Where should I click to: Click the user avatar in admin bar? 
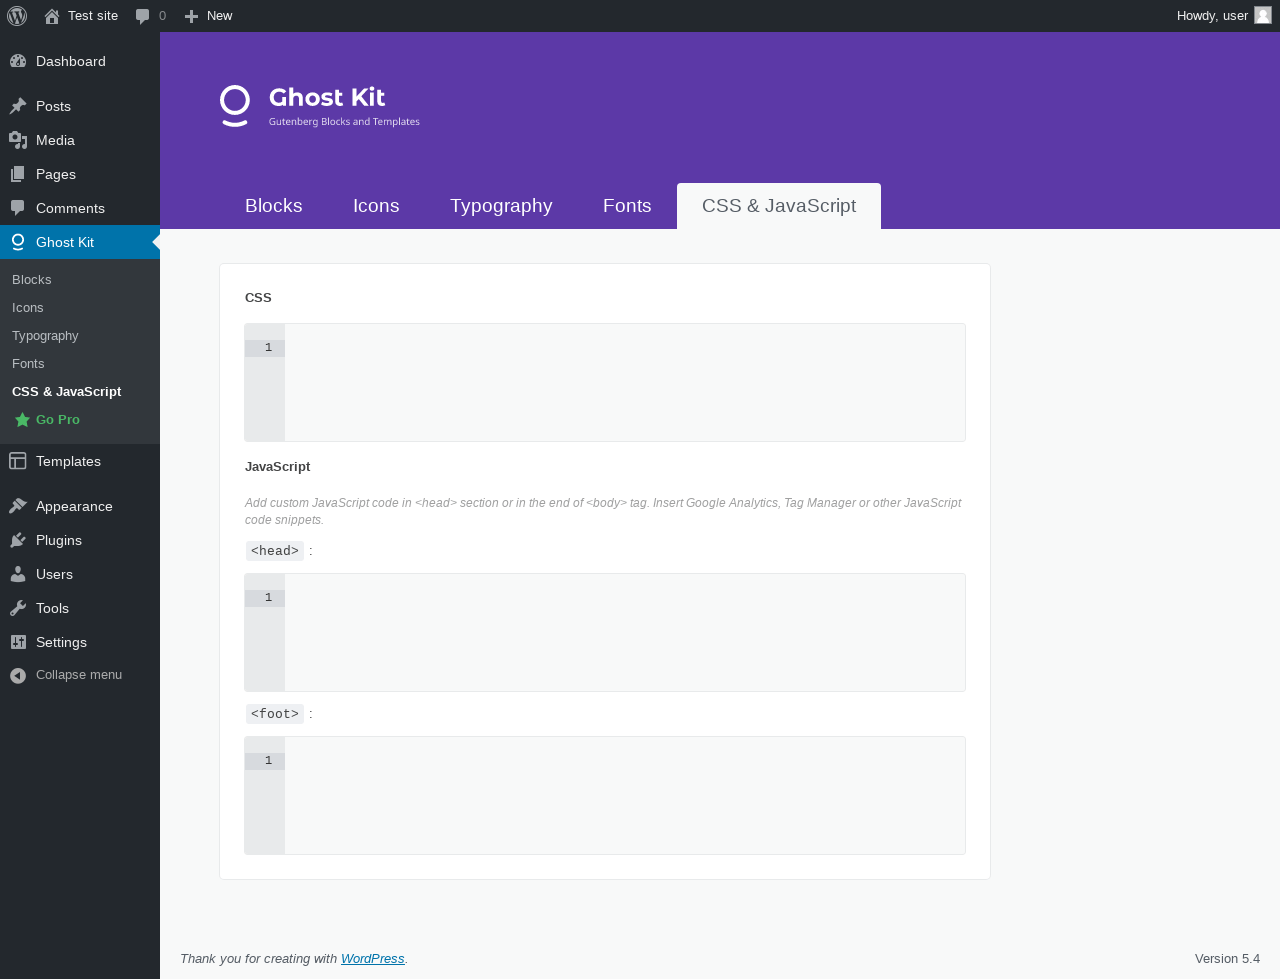tap(1263, 15)
